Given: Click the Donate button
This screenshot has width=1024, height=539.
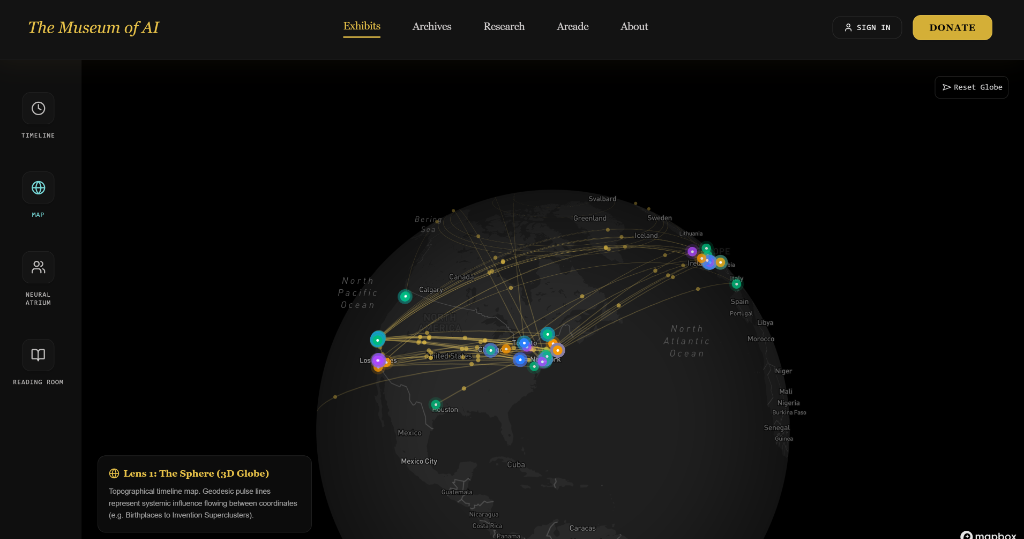Looking at the screenshot, I should [952, 27].
